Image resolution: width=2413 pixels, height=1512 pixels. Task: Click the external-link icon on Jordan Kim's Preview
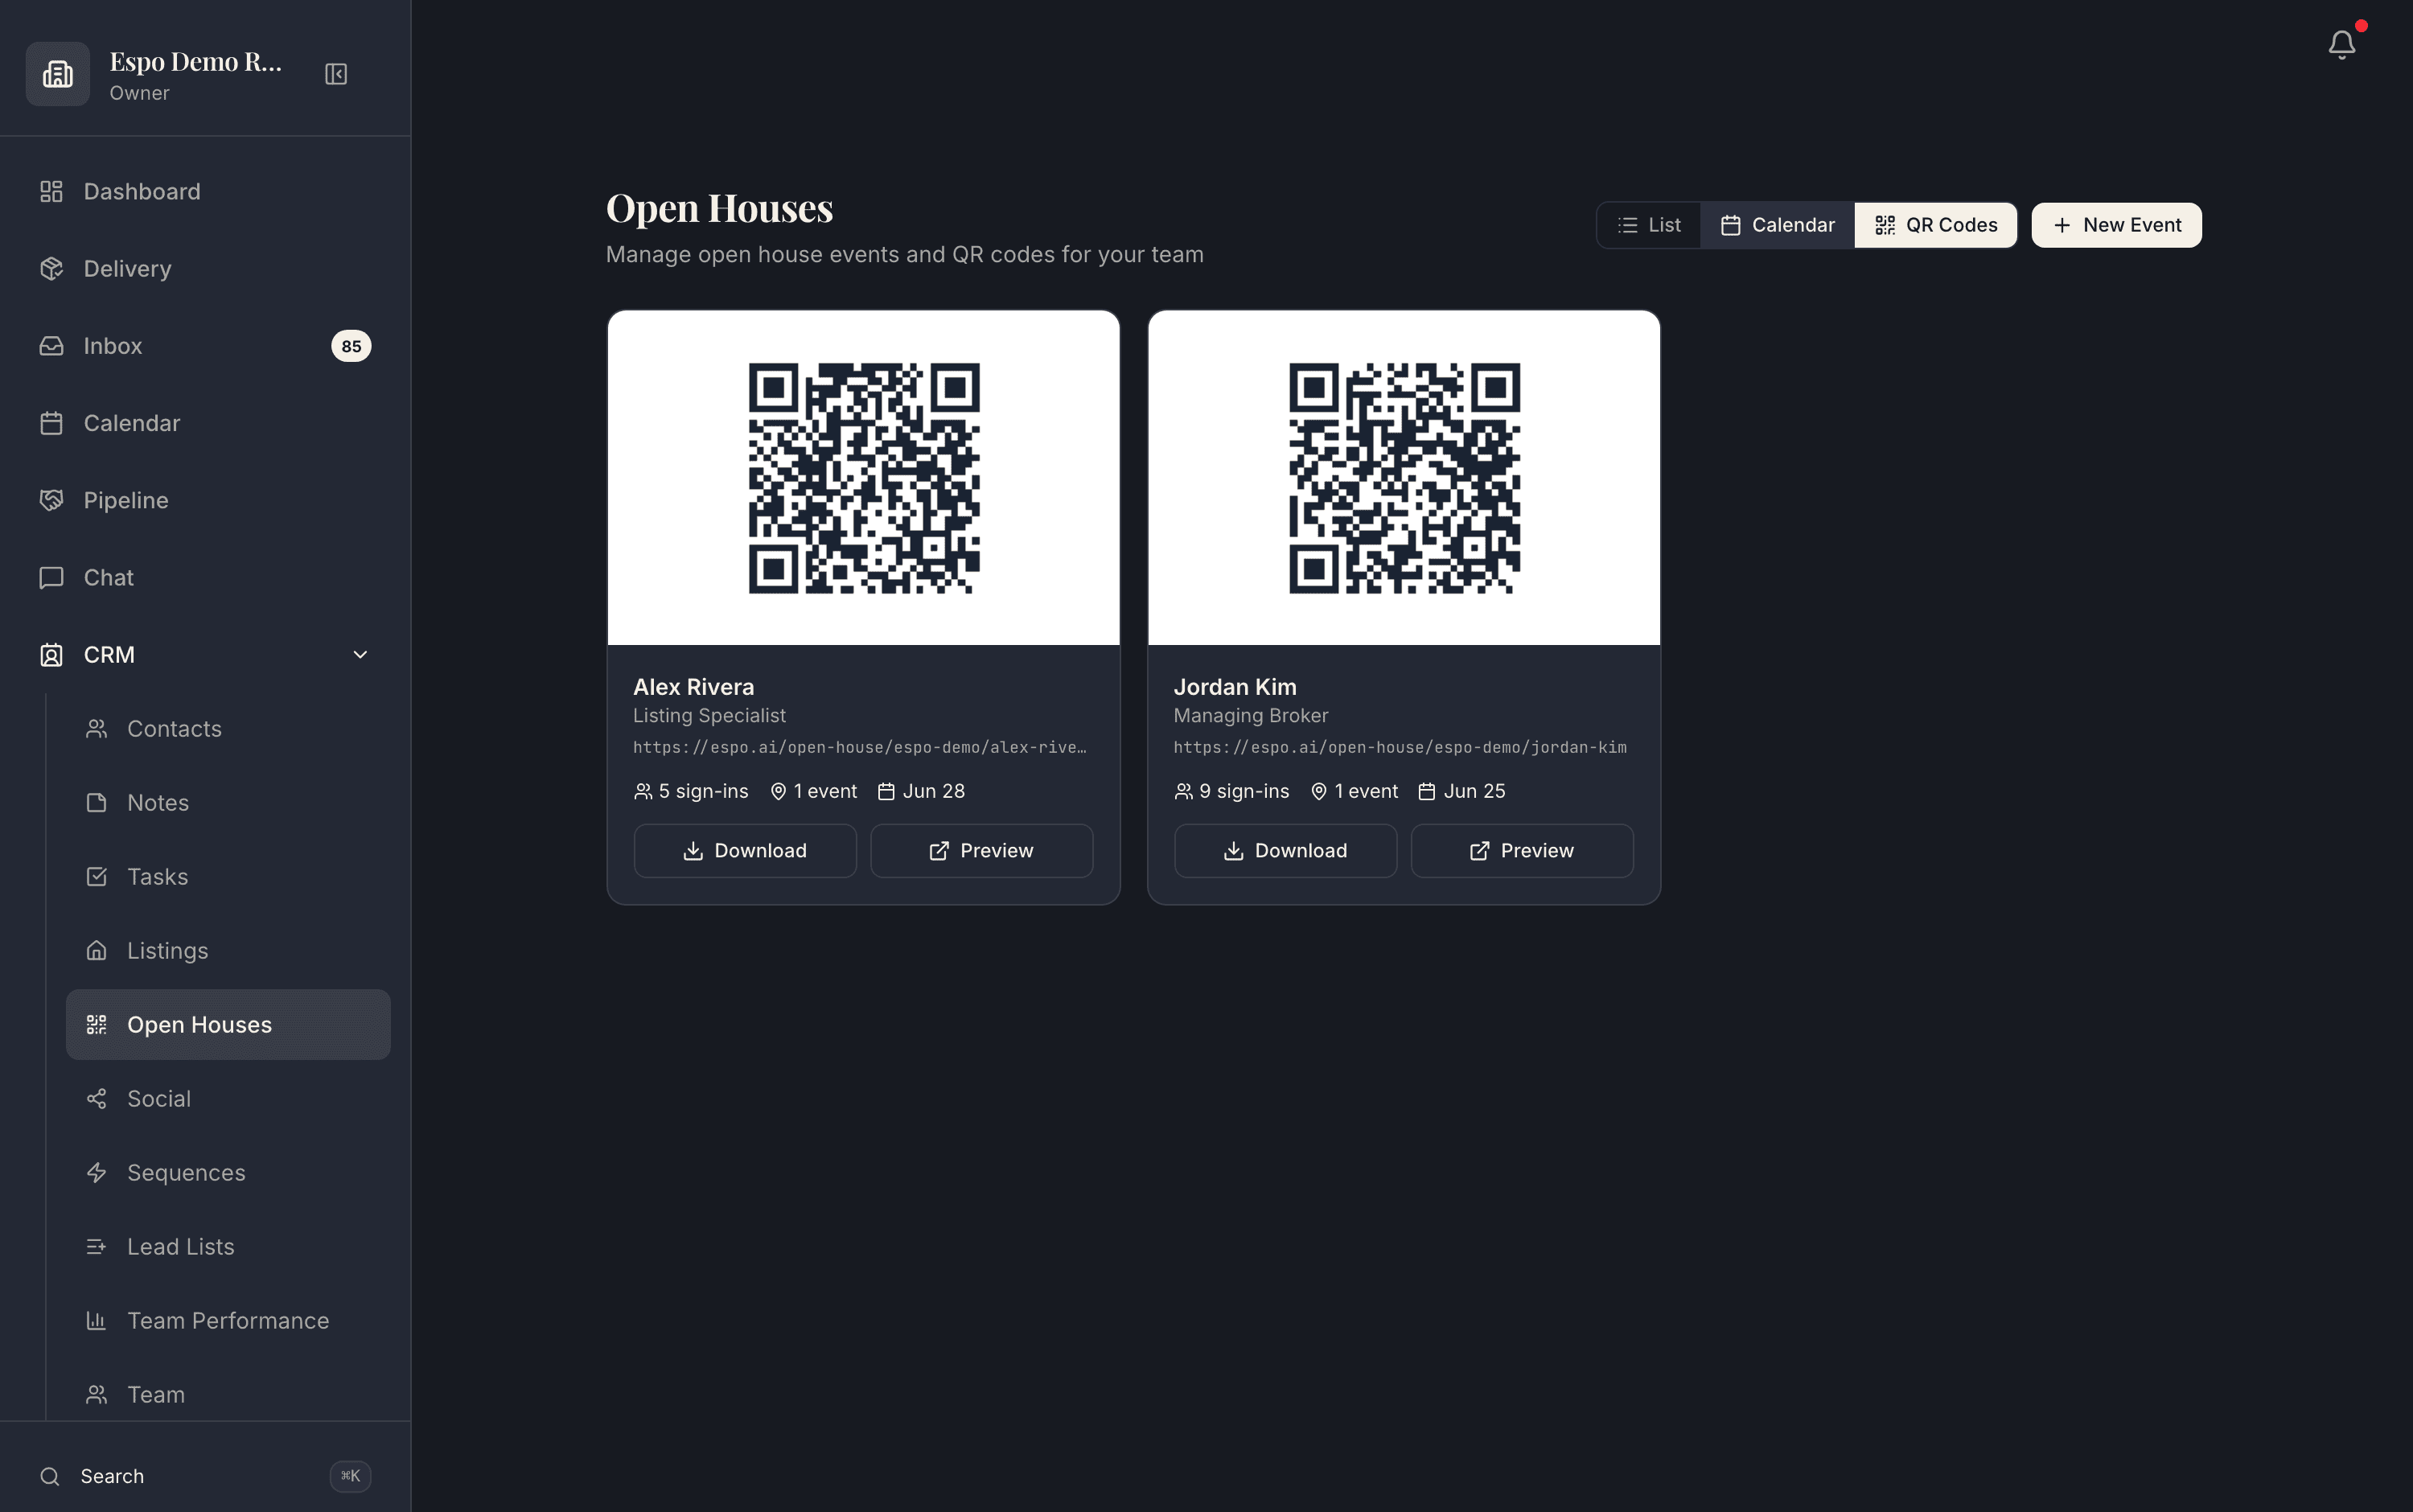(x=1479, y=851)
